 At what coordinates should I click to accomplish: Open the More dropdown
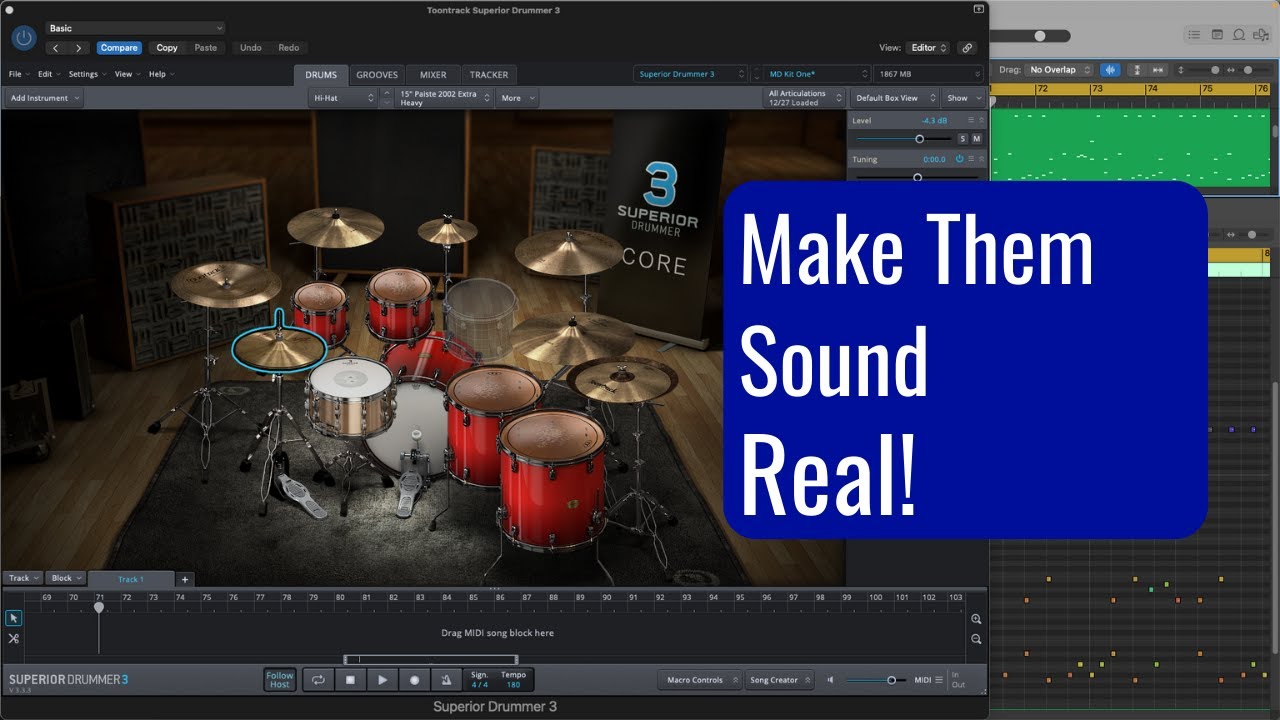(x=518, y=98)
